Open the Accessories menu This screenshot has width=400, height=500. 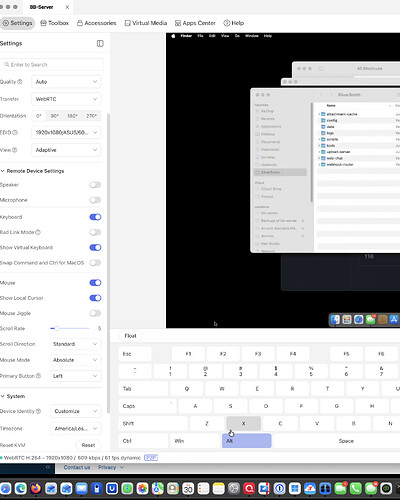(96, 23)
